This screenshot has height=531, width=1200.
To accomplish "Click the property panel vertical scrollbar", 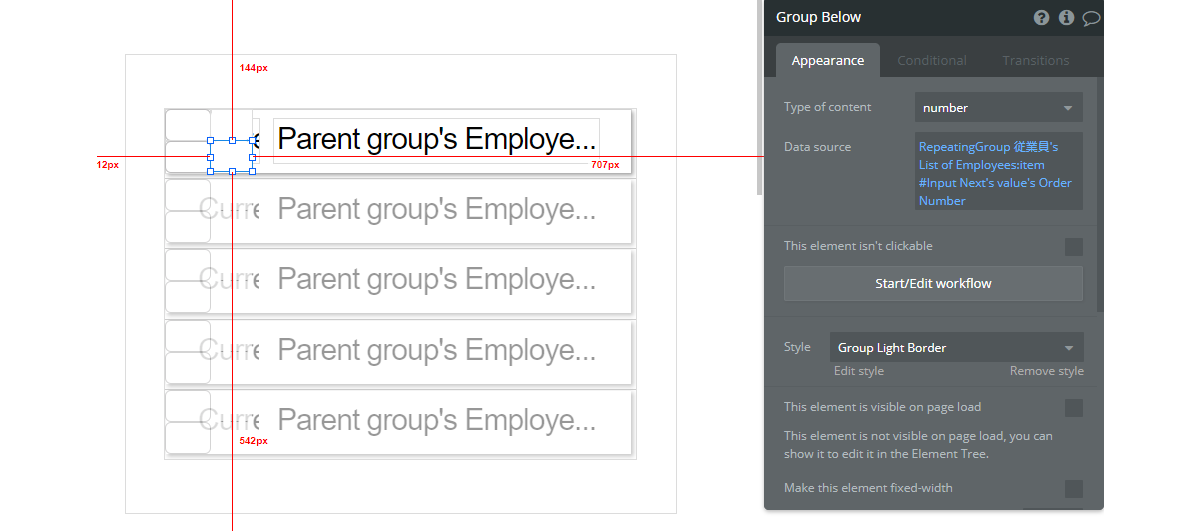I will click(x=1100, y=195).
